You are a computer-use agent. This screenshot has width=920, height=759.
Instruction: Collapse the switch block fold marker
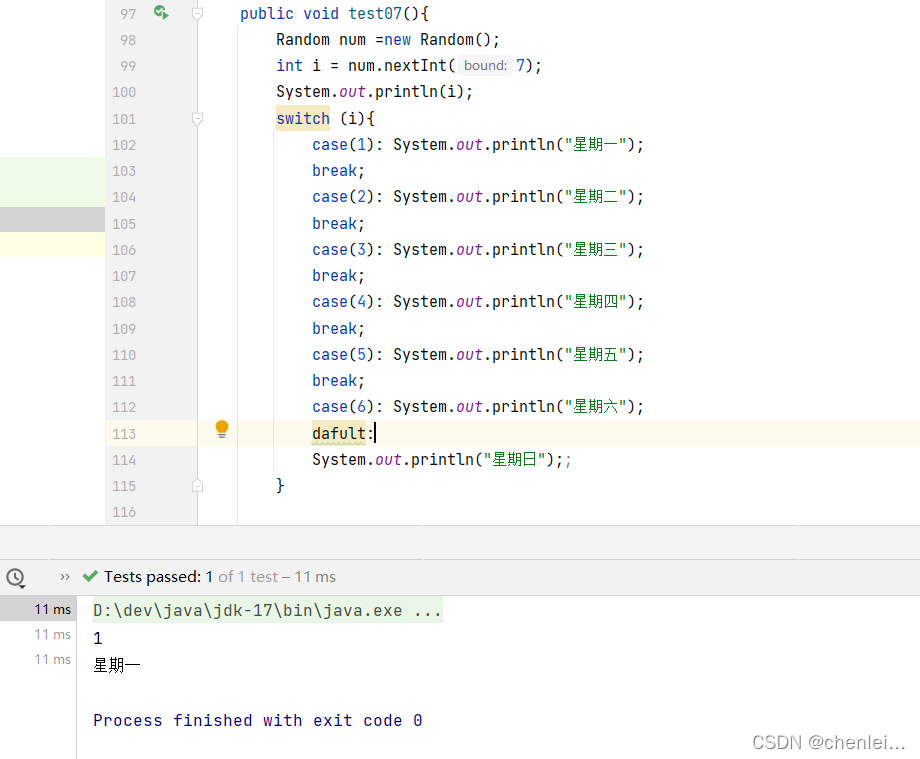click(198, 119)
